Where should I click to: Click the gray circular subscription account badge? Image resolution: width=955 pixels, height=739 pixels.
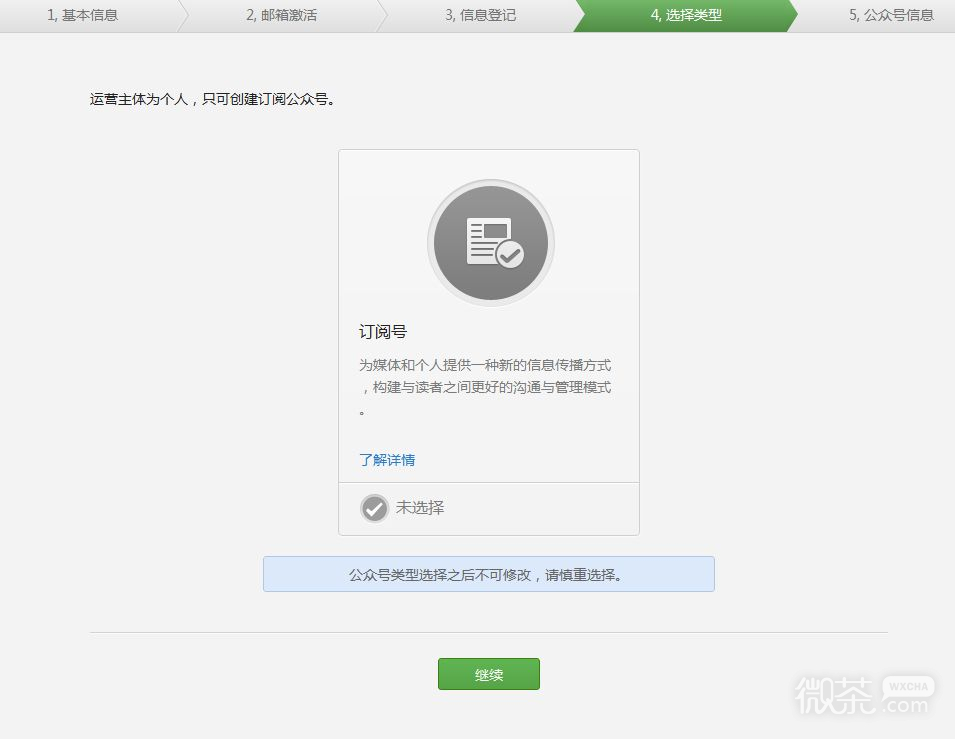tap(489, 242)
